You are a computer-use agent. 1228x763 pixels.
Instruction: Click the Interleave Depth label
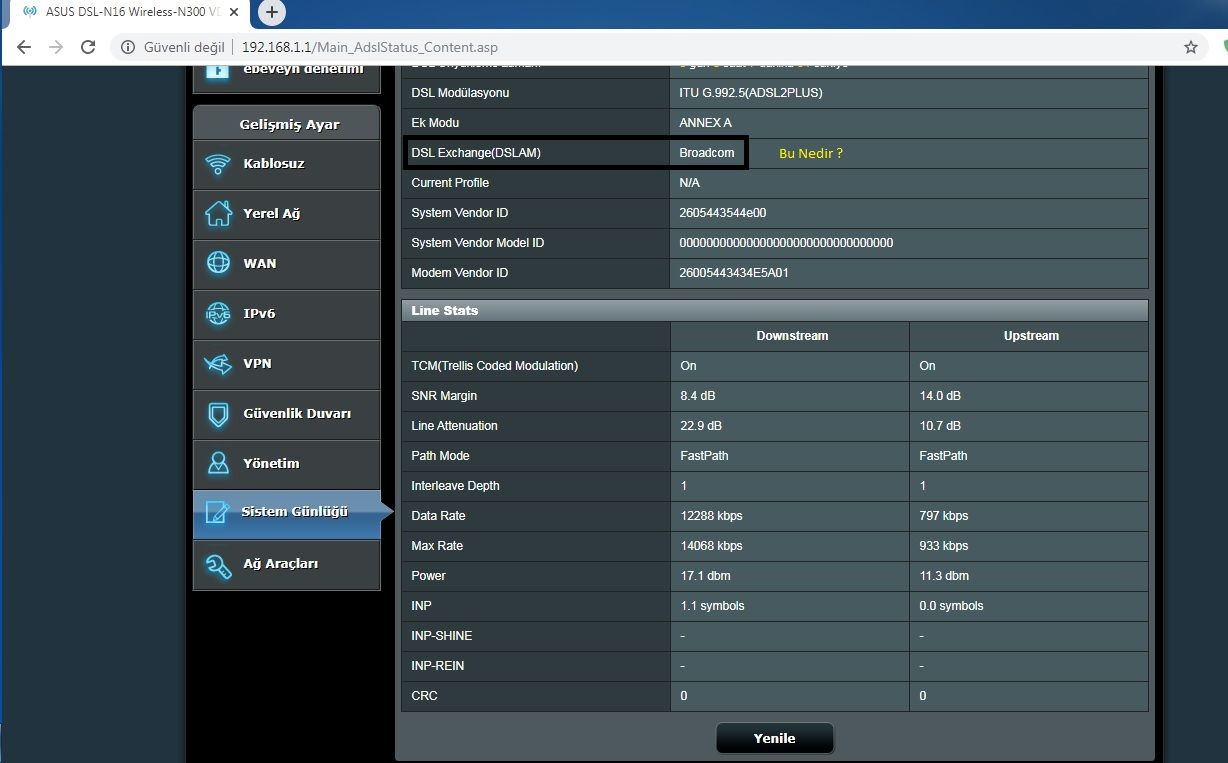[455, 486]
